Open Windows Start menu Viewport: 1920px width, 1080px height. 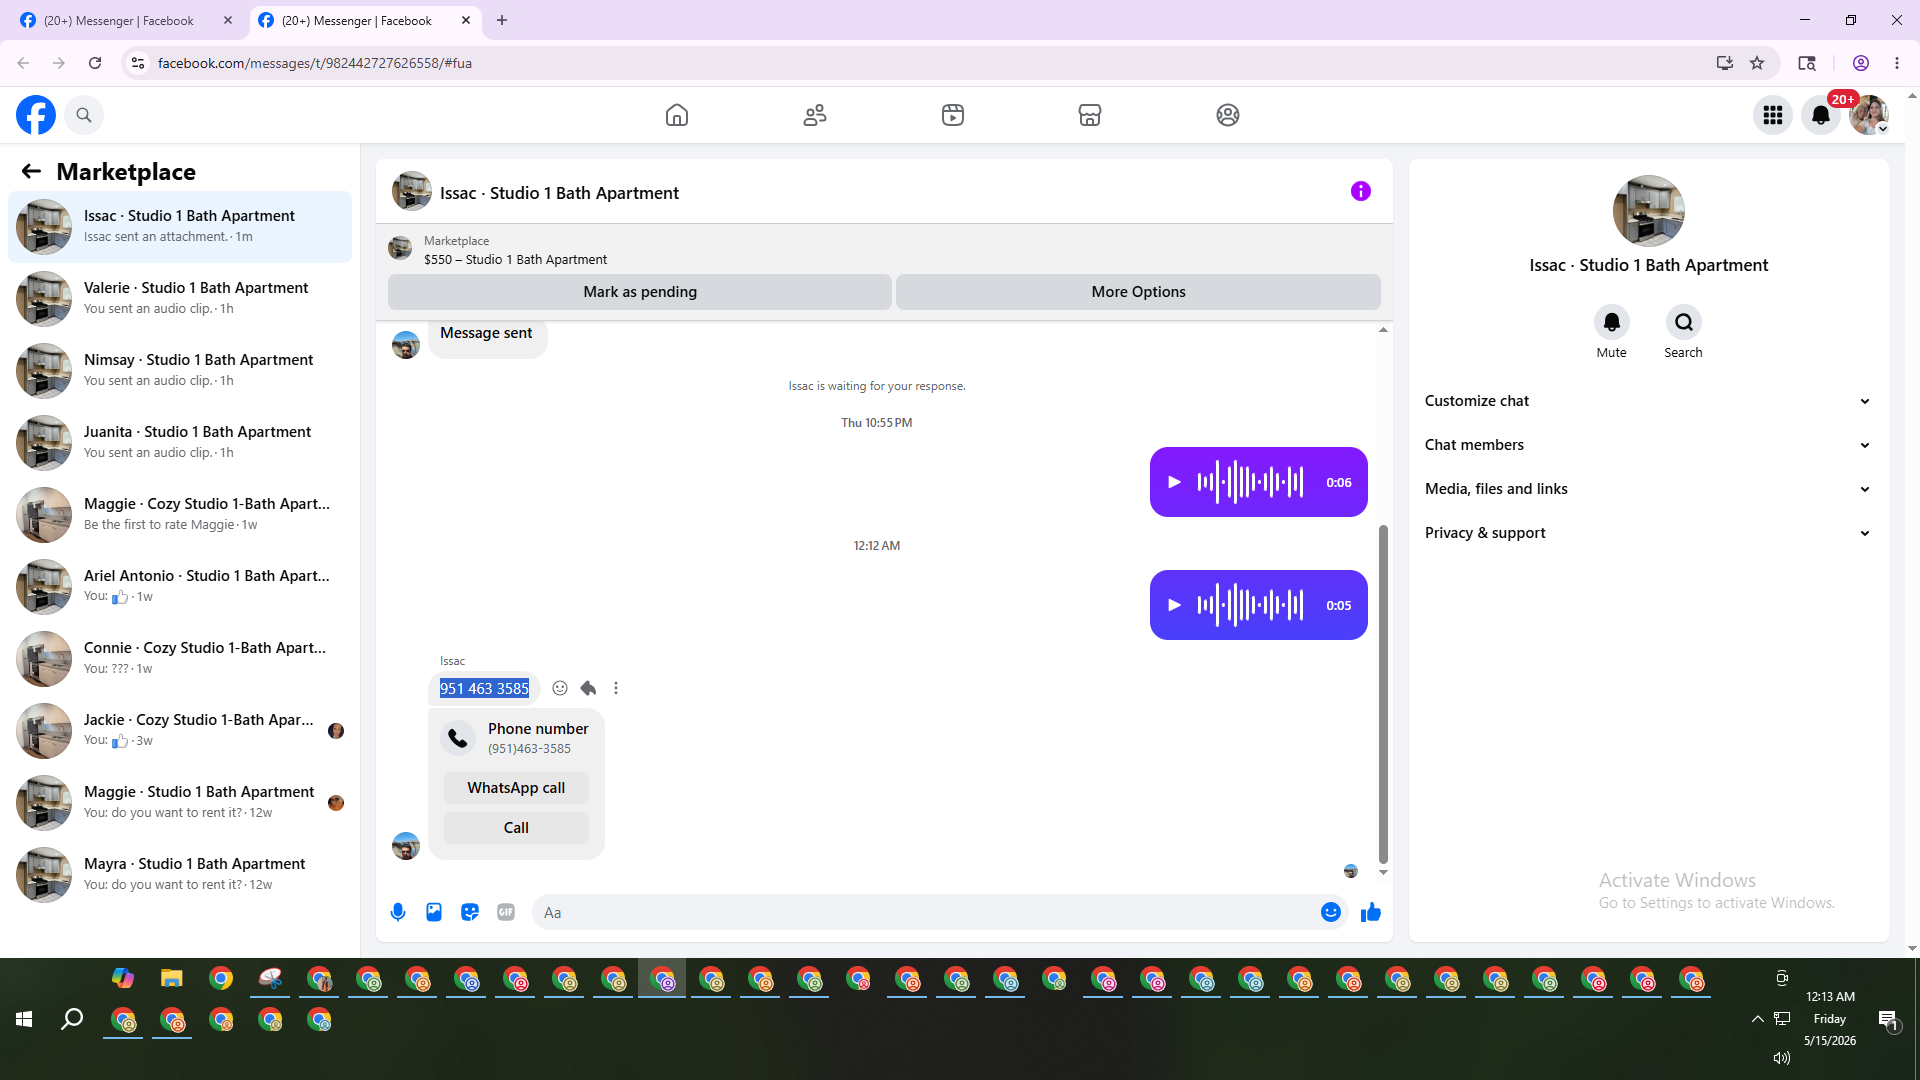click(24, 1019)
